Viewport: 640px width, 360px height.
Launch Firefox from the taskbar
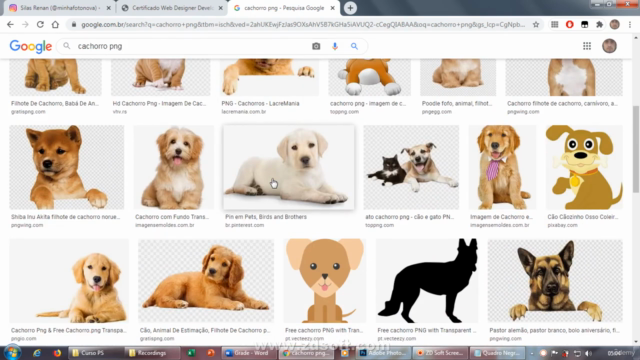[57, 353]
